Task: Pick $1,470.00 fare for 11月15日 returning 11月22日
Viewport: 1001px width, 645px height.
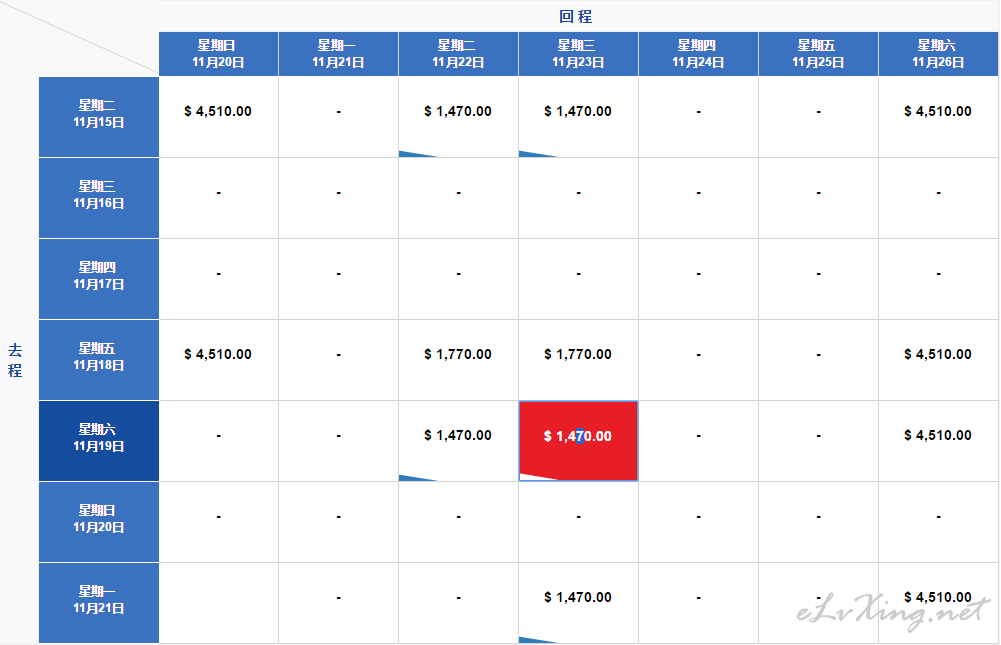Action: 458,117
